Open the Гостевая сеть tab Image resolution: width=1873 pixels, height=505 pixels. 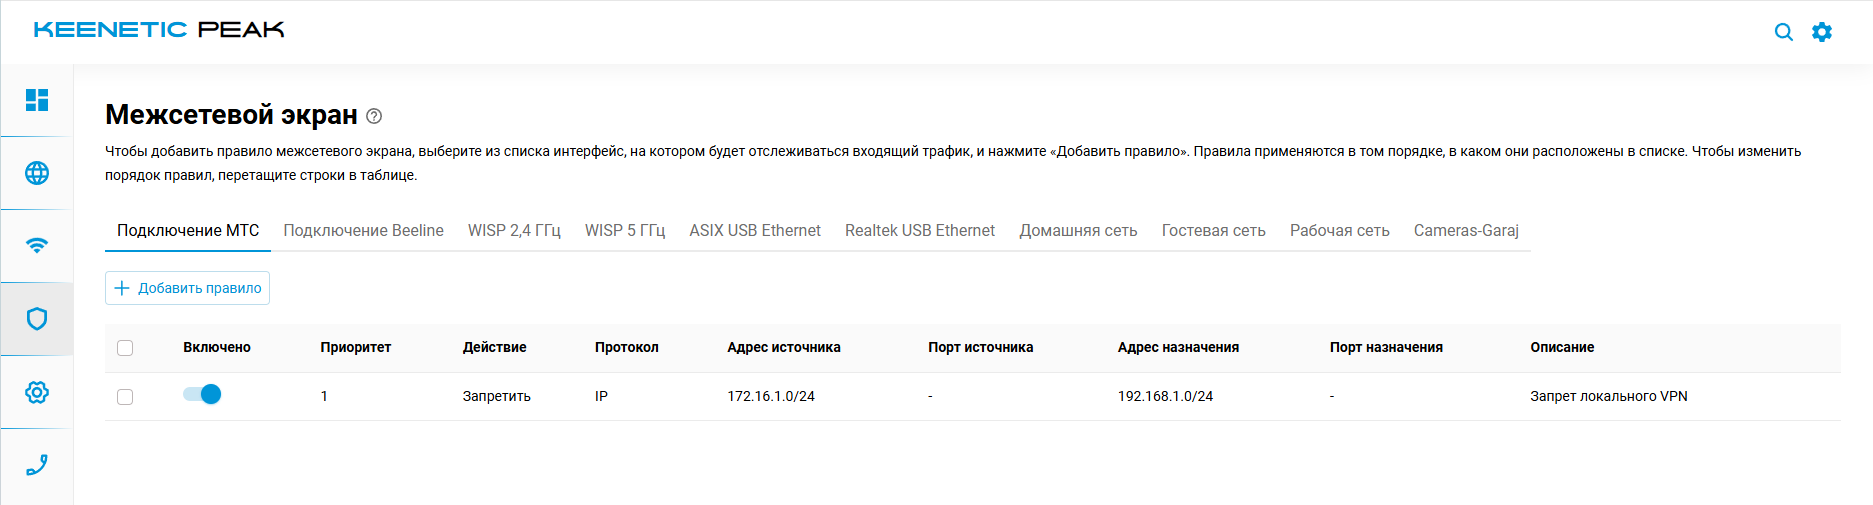pos(1213,231)
